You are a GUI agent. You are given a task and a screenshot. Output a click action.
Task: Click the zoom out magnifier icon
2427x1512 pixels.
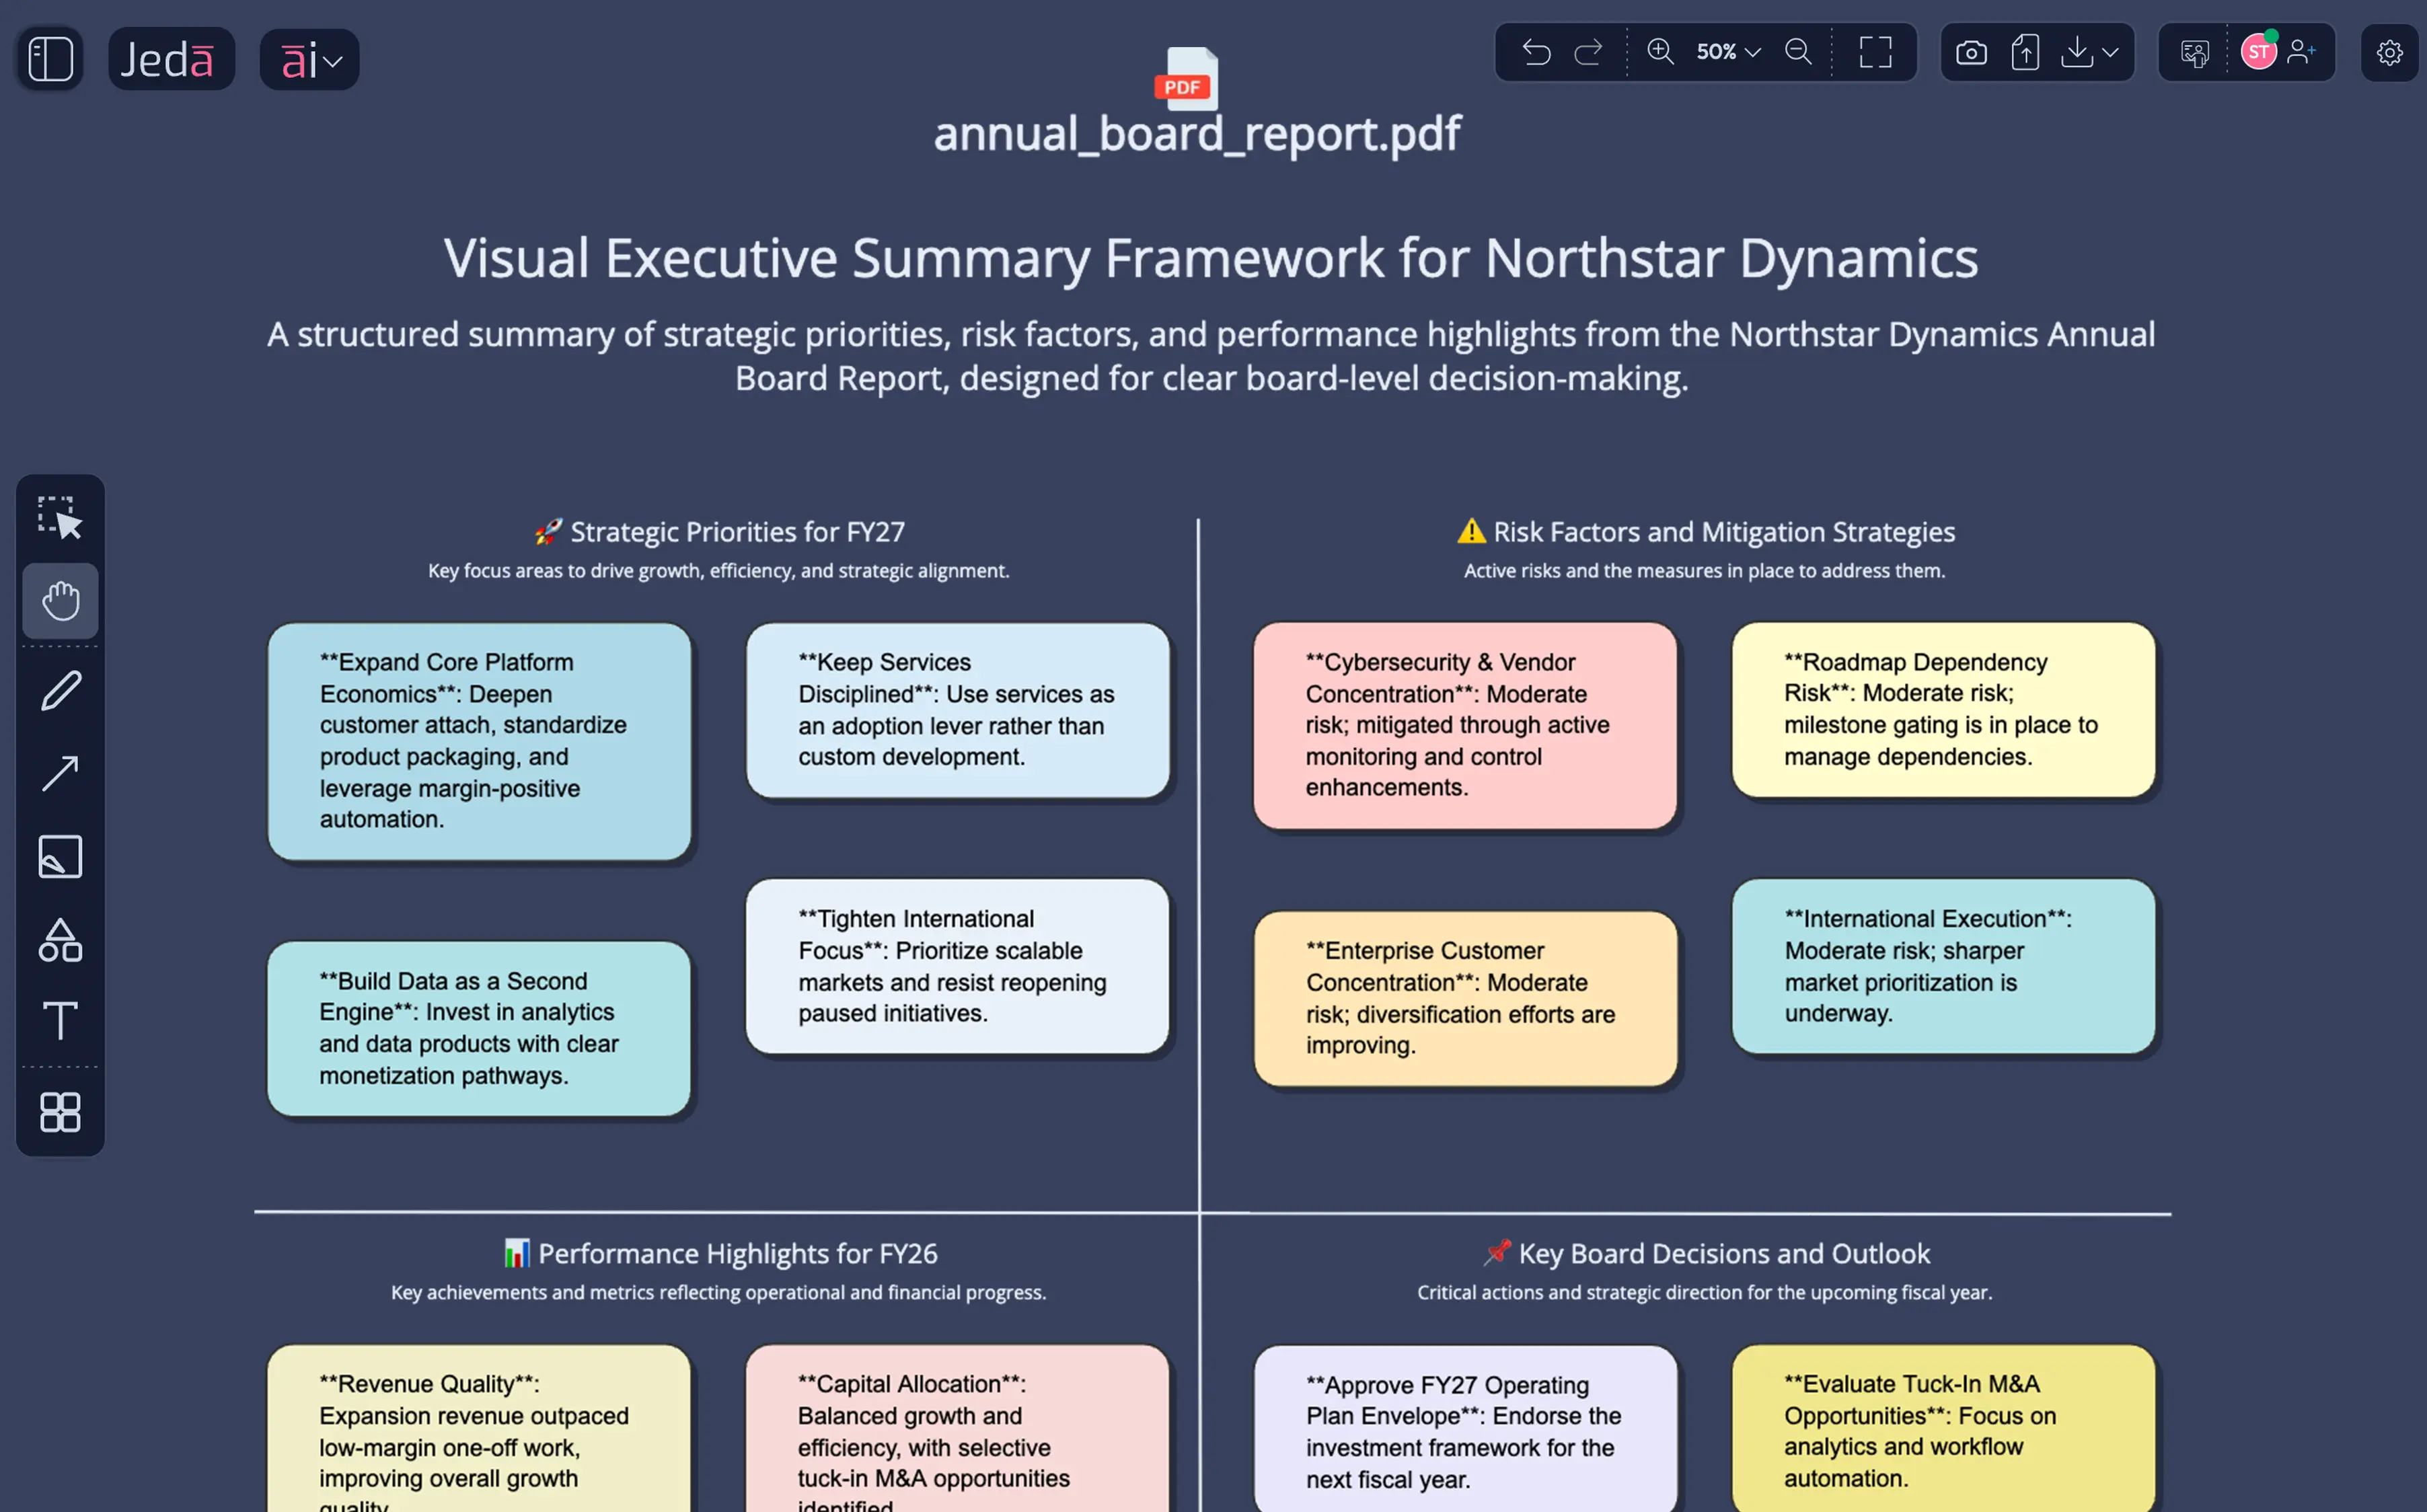[1798, 52]
